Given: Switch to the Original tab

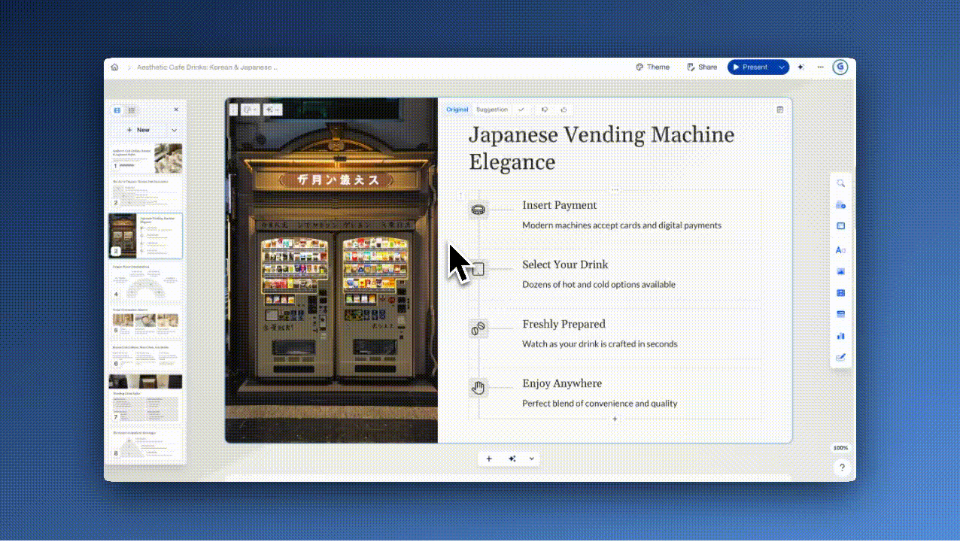Looking at the screenshot, I should [457, 110].
